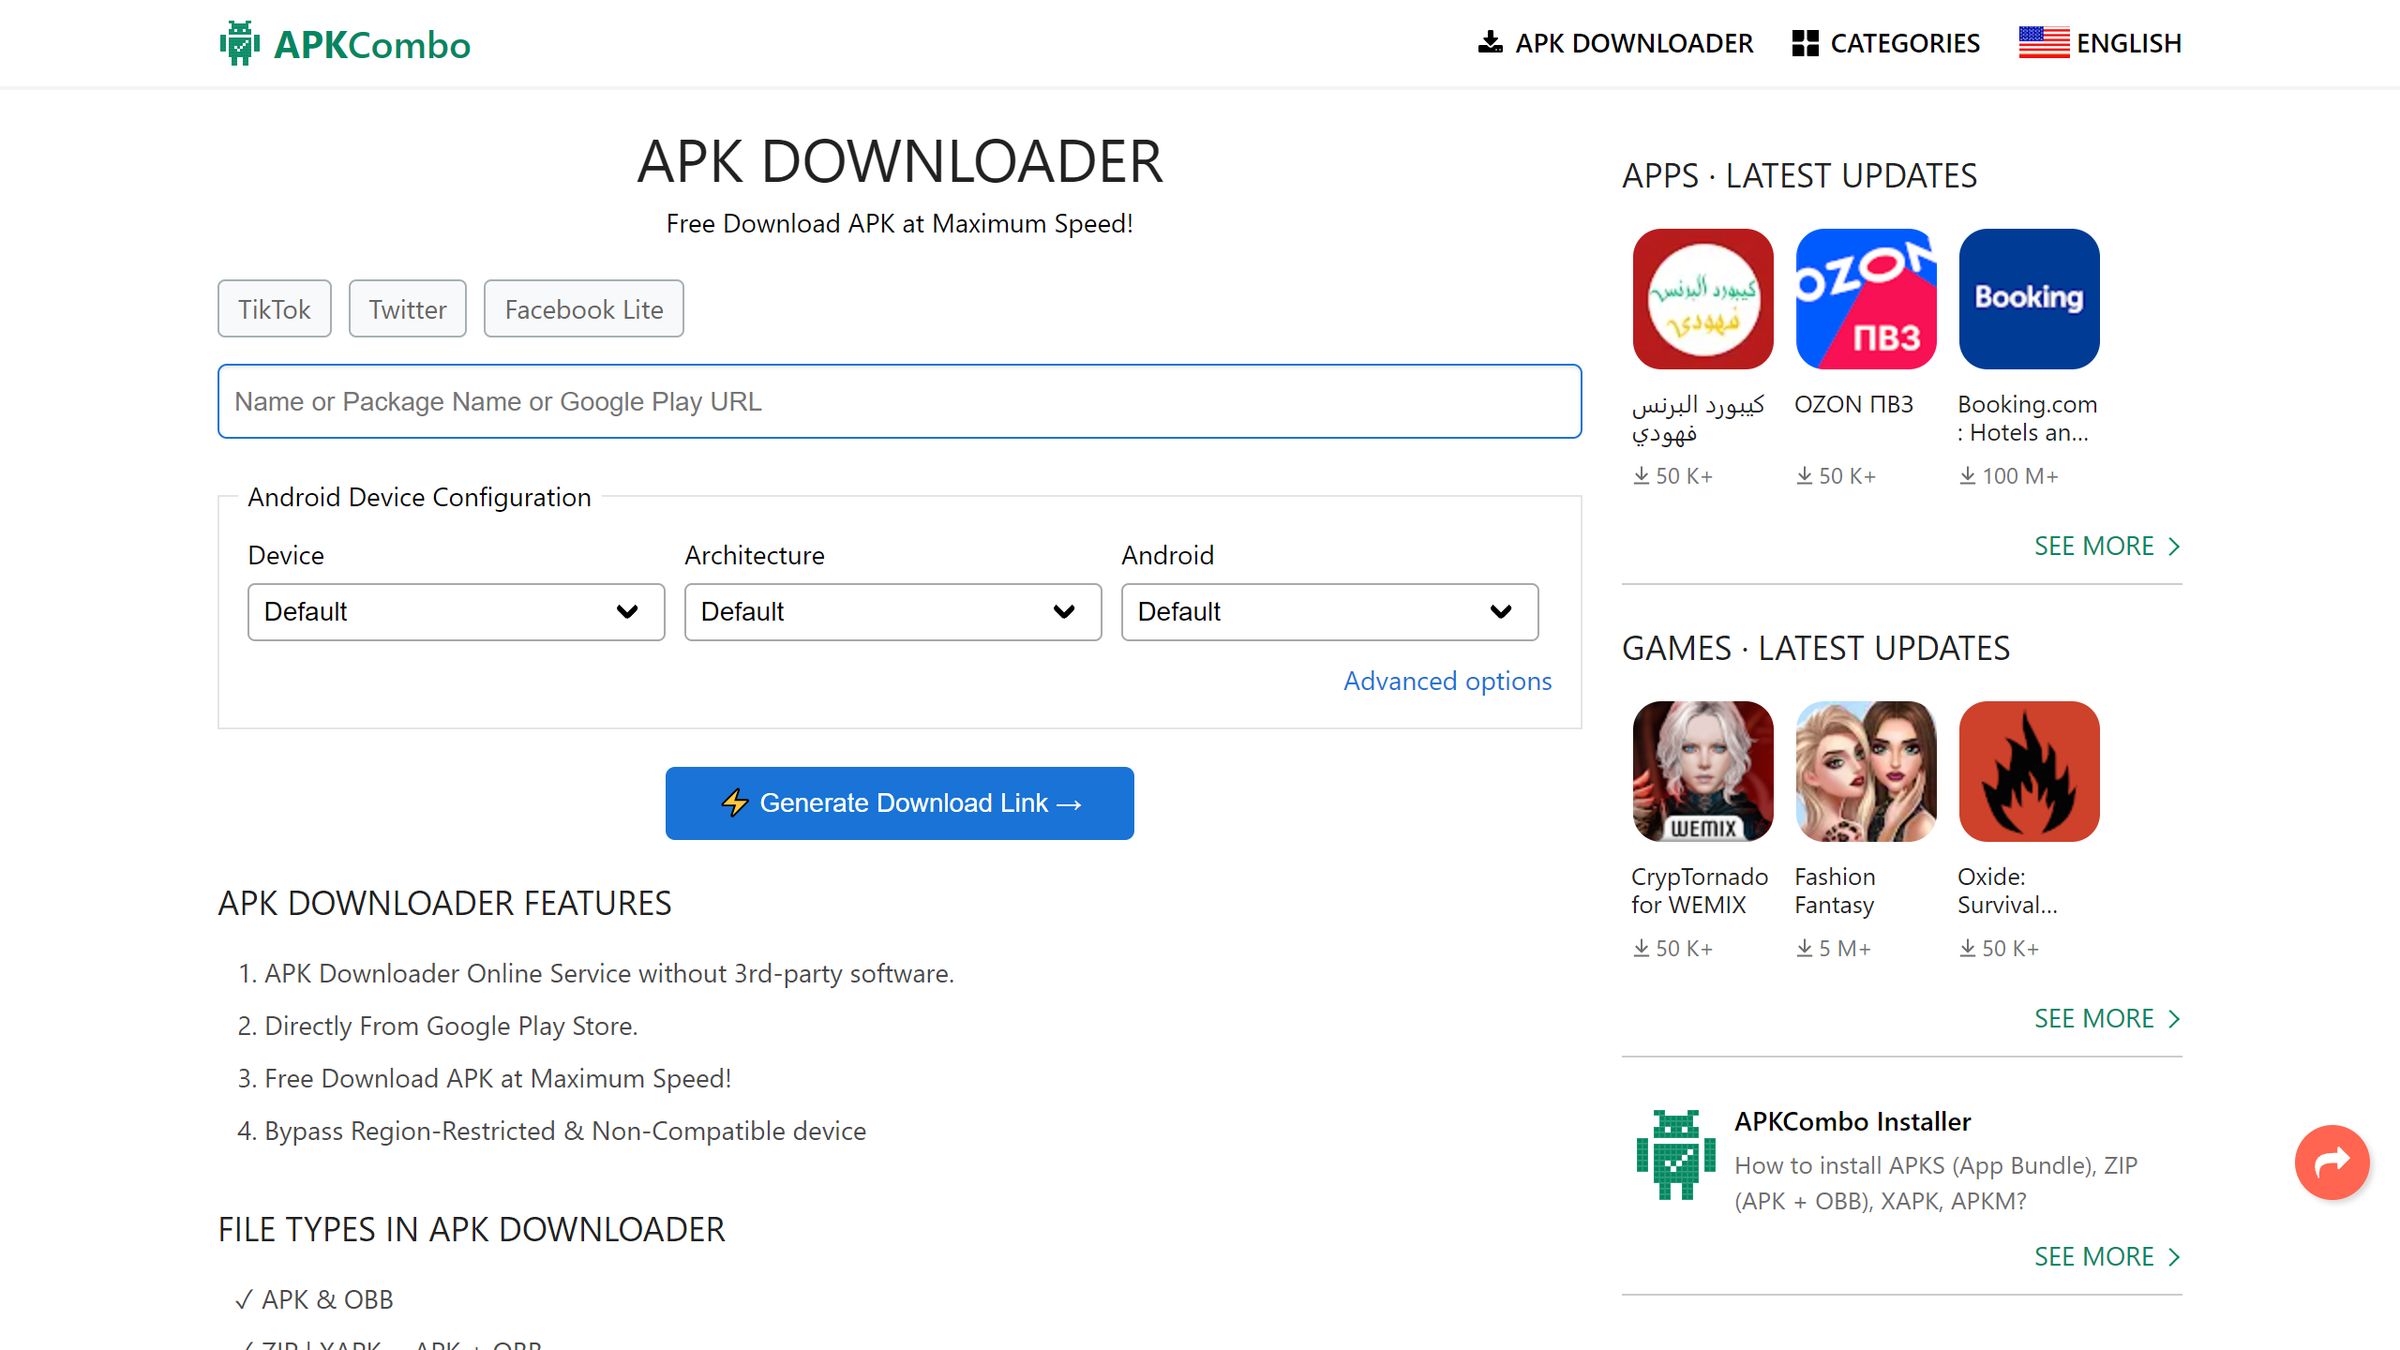Click the Bypass Region-Restricted feature line
The width and height of the screenshot is (2400, 1350).
[564, 1131]
